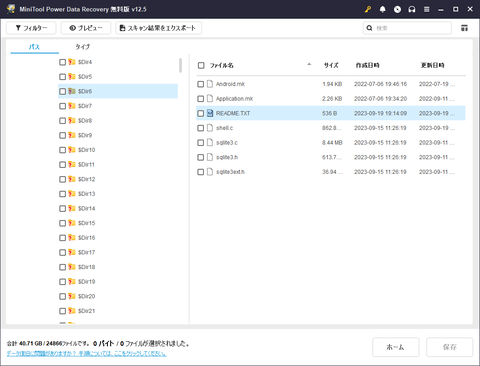Select the $Dir19 tree folder
Image resolution: width=480 pixels, height=366 pixels.
(86, 282)
